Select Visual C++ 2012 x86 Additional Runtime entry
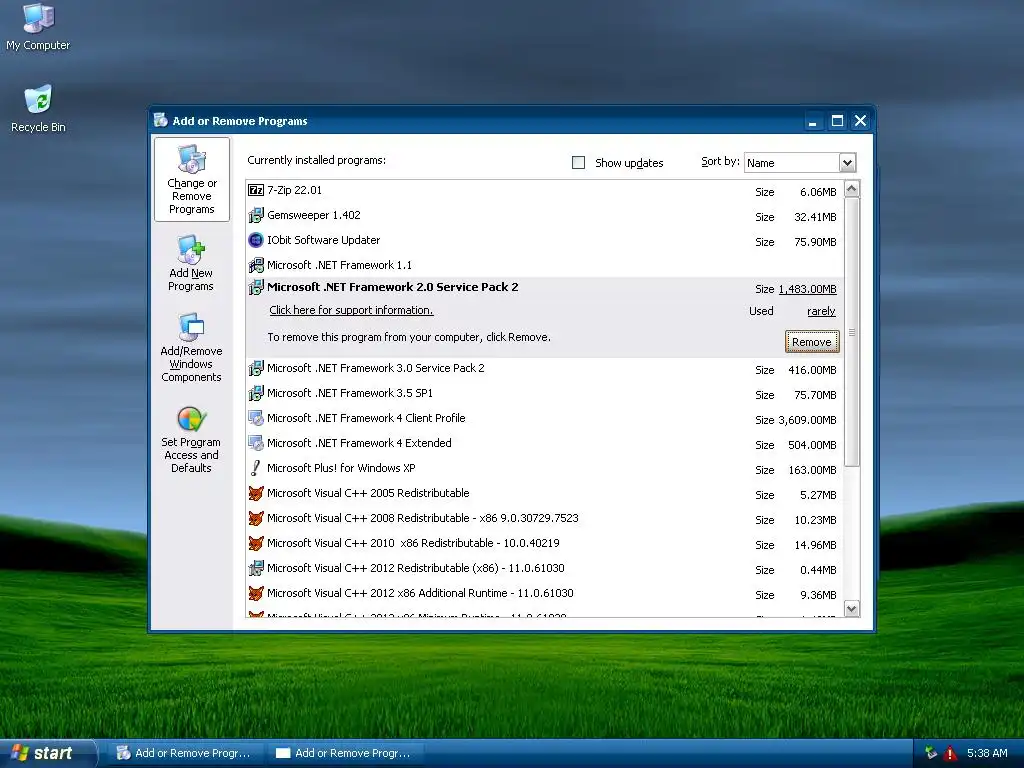The width and height of the screenshot is (1024, 768). [x=545, y=594]
